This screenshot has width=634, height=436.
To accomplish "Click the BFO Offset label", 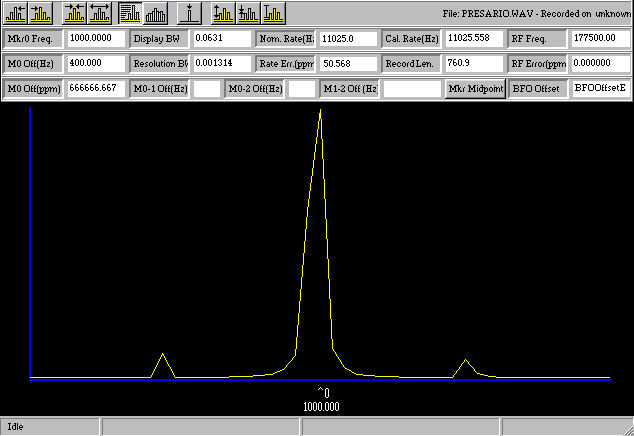I will pos(537,89).
